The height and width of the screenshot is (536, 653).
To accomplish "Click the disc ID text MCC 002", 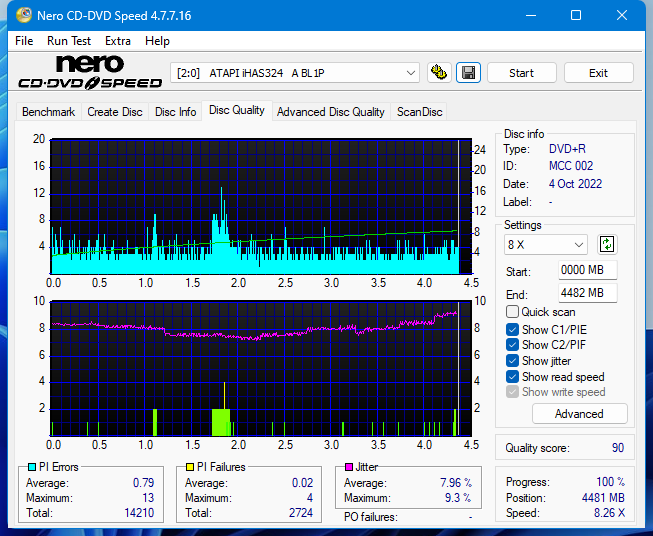I will tap(571, 166).
